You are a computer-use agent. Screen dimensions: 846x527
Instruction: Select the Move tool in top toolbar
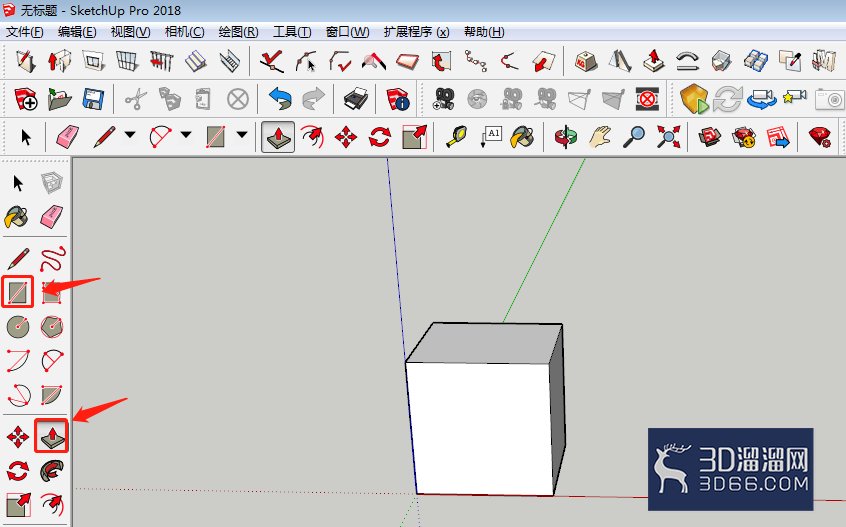346,137
